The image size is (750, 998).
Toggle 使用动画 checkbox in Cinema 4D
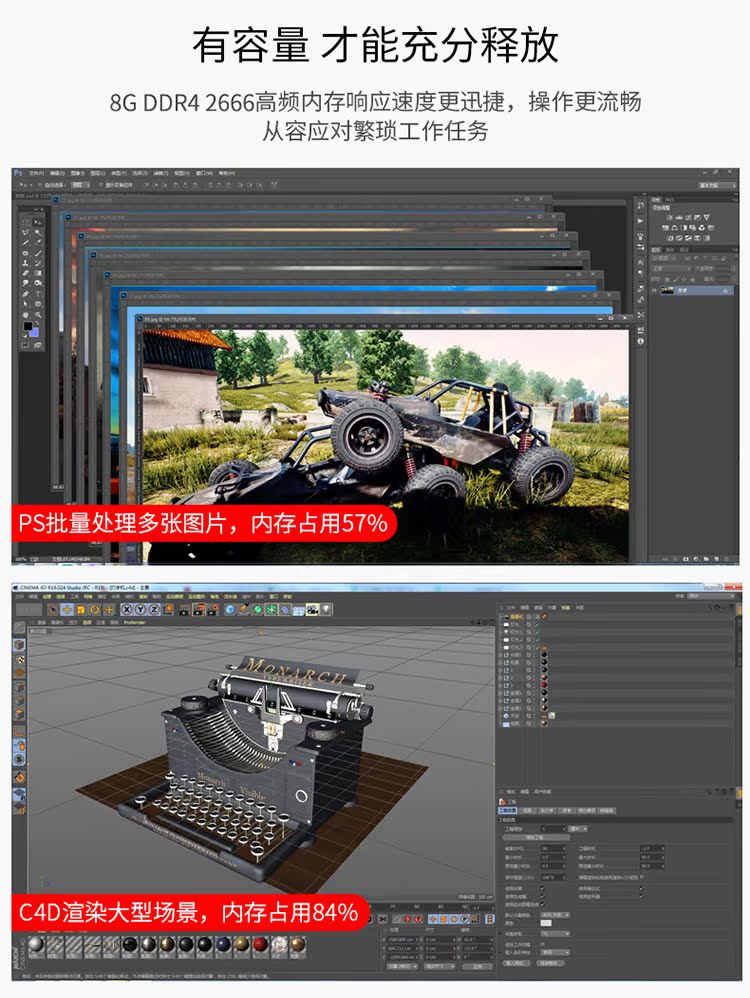[x=542, y=889]
